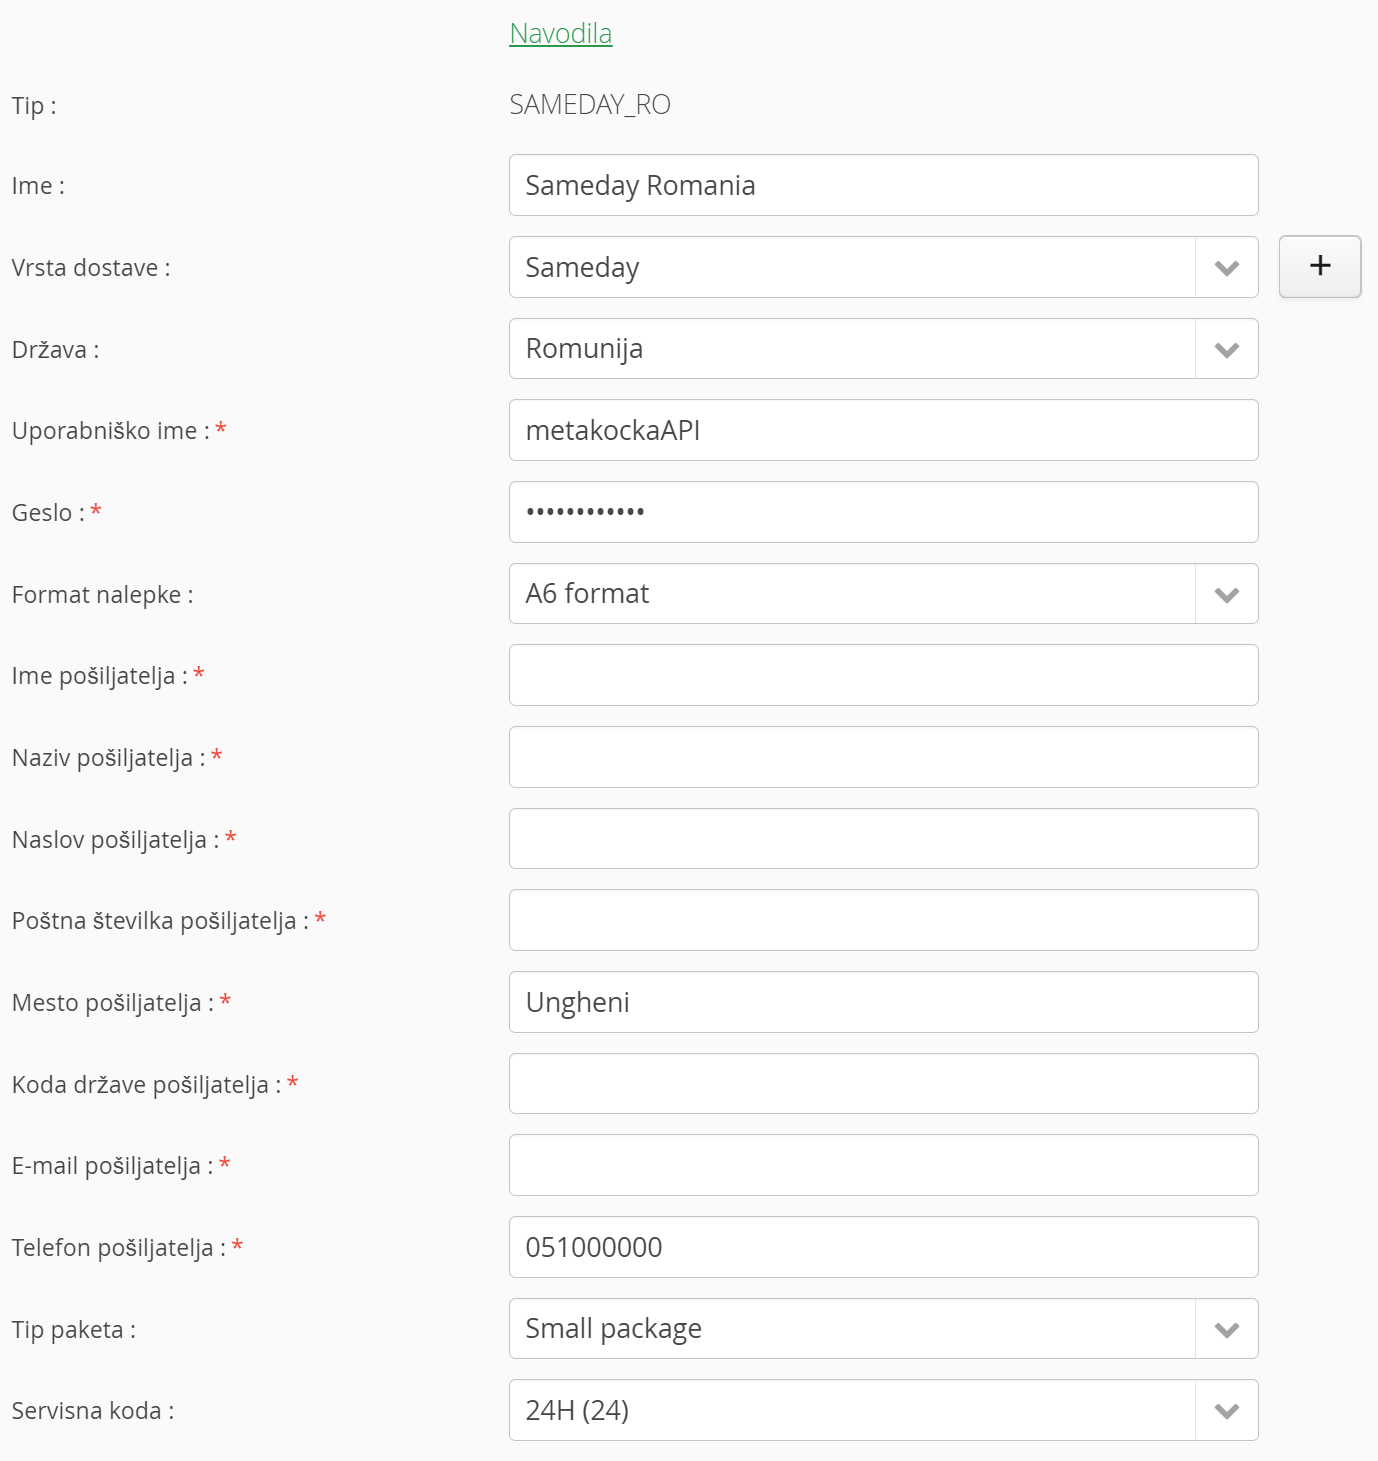Click the Mesto pošiljatelja label
The image size is (1378, 1461).
coord(113,1003)
